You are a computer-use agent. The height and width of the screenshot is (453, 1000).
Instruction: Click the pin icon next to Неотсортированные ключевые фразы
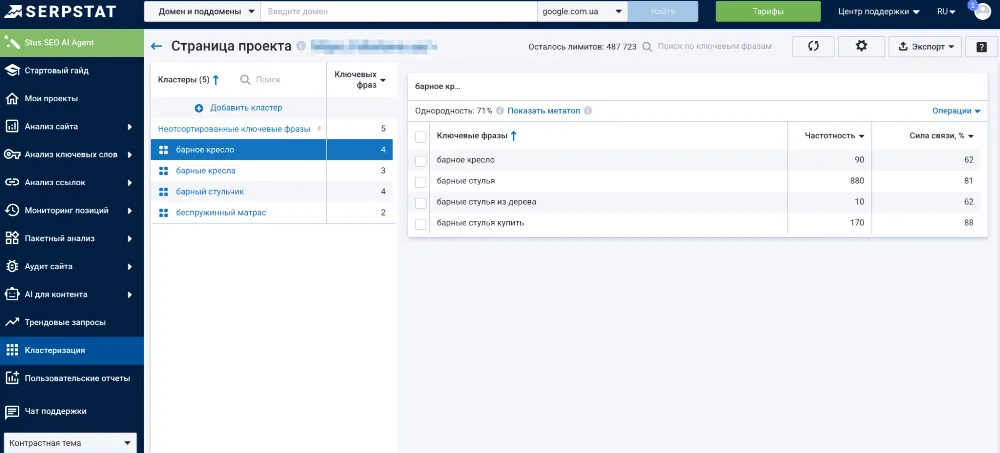[320, 129]
